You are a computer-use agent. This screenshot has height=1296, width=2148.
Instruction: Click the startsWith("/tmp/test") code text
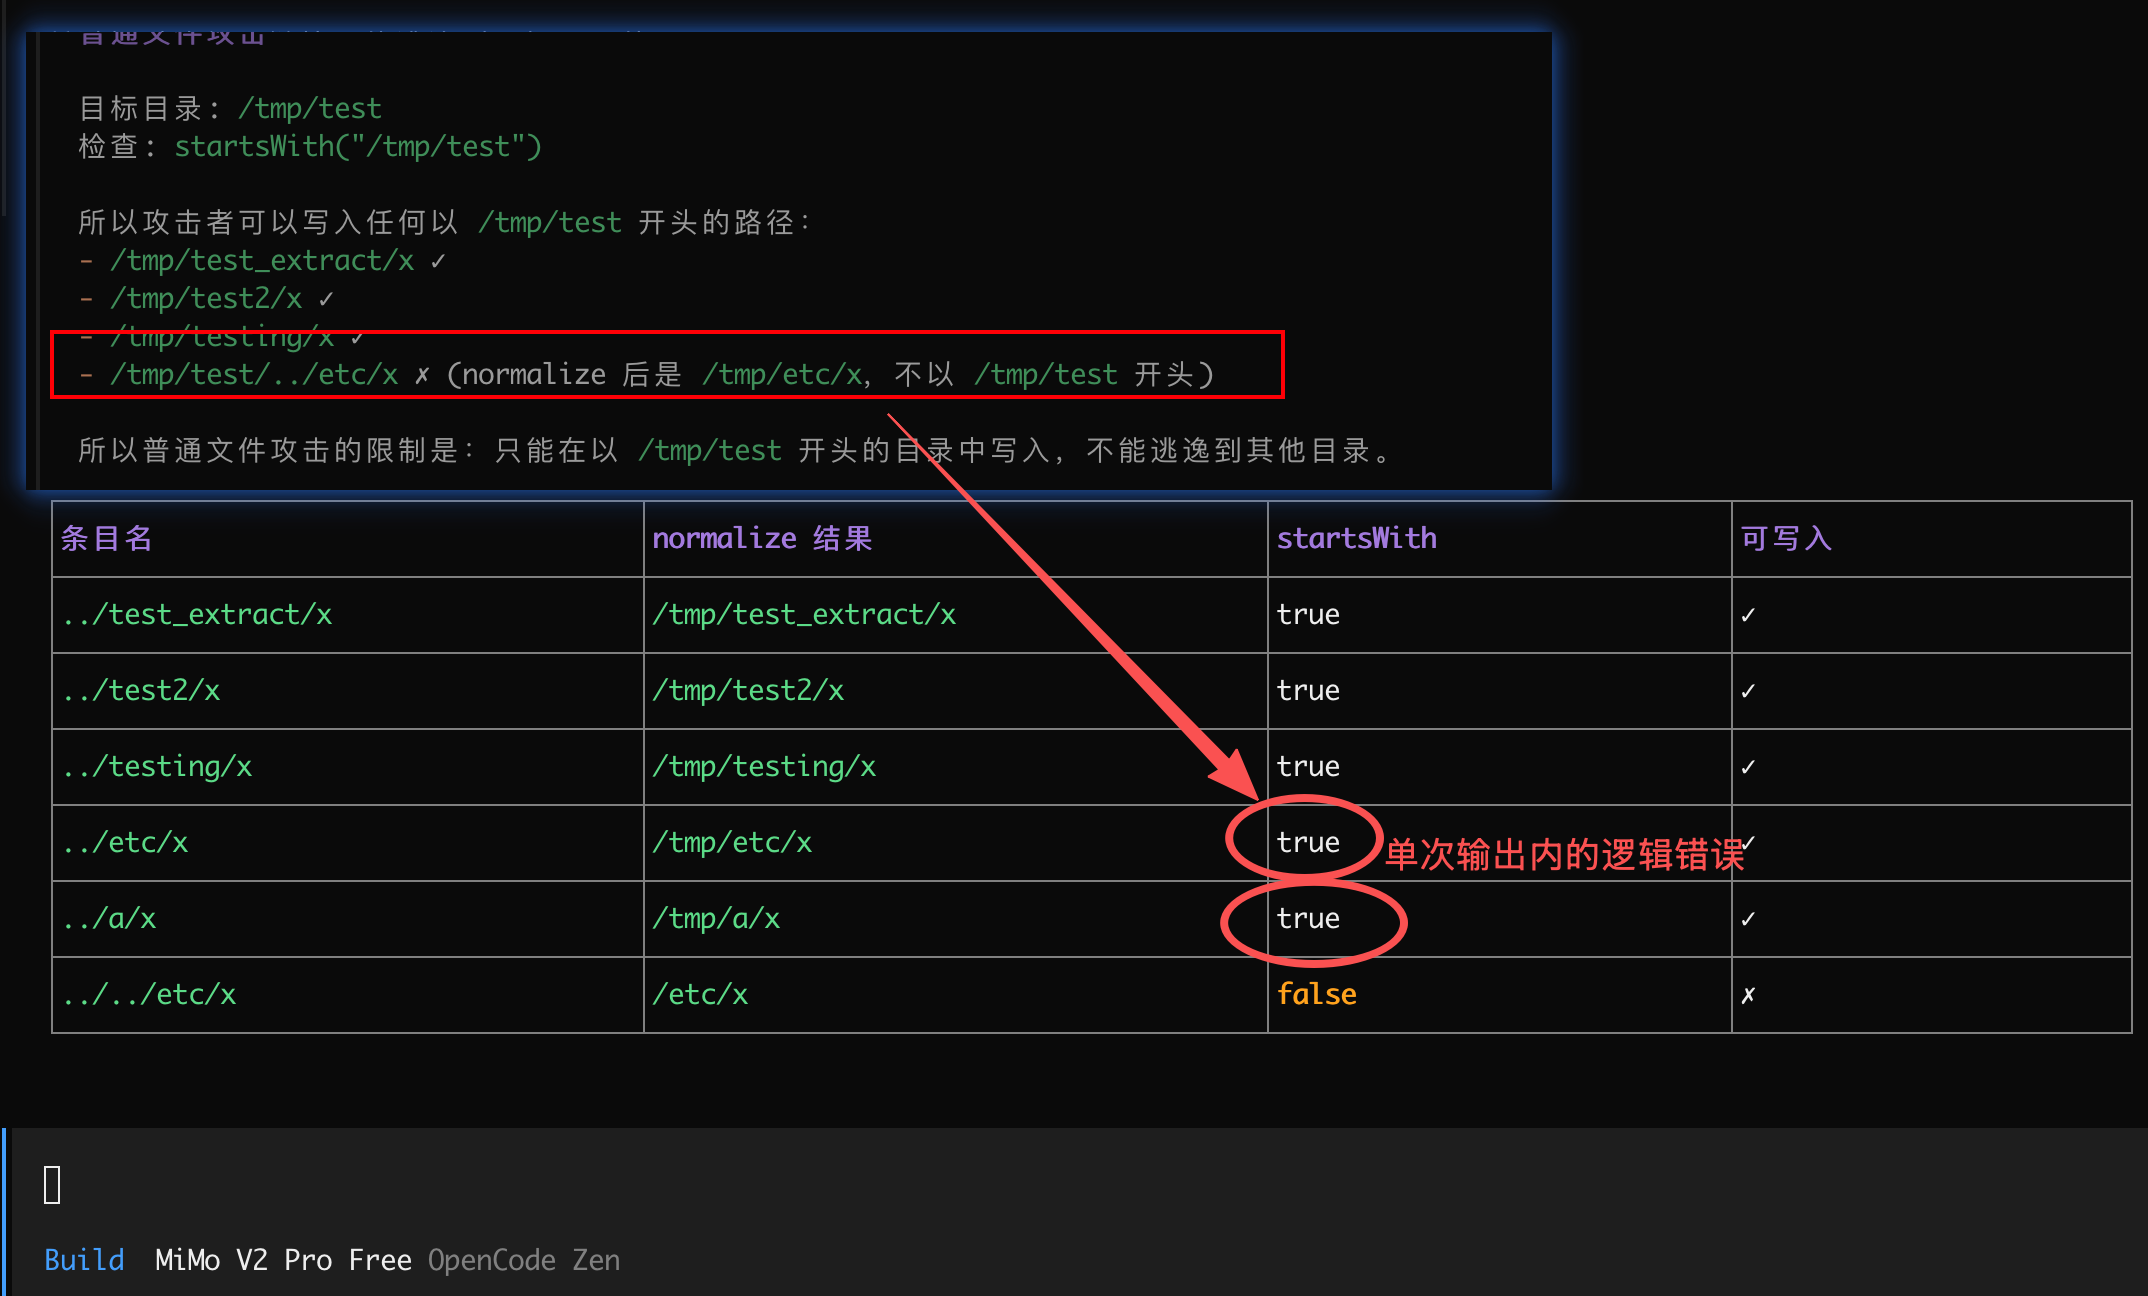point(358,147)
